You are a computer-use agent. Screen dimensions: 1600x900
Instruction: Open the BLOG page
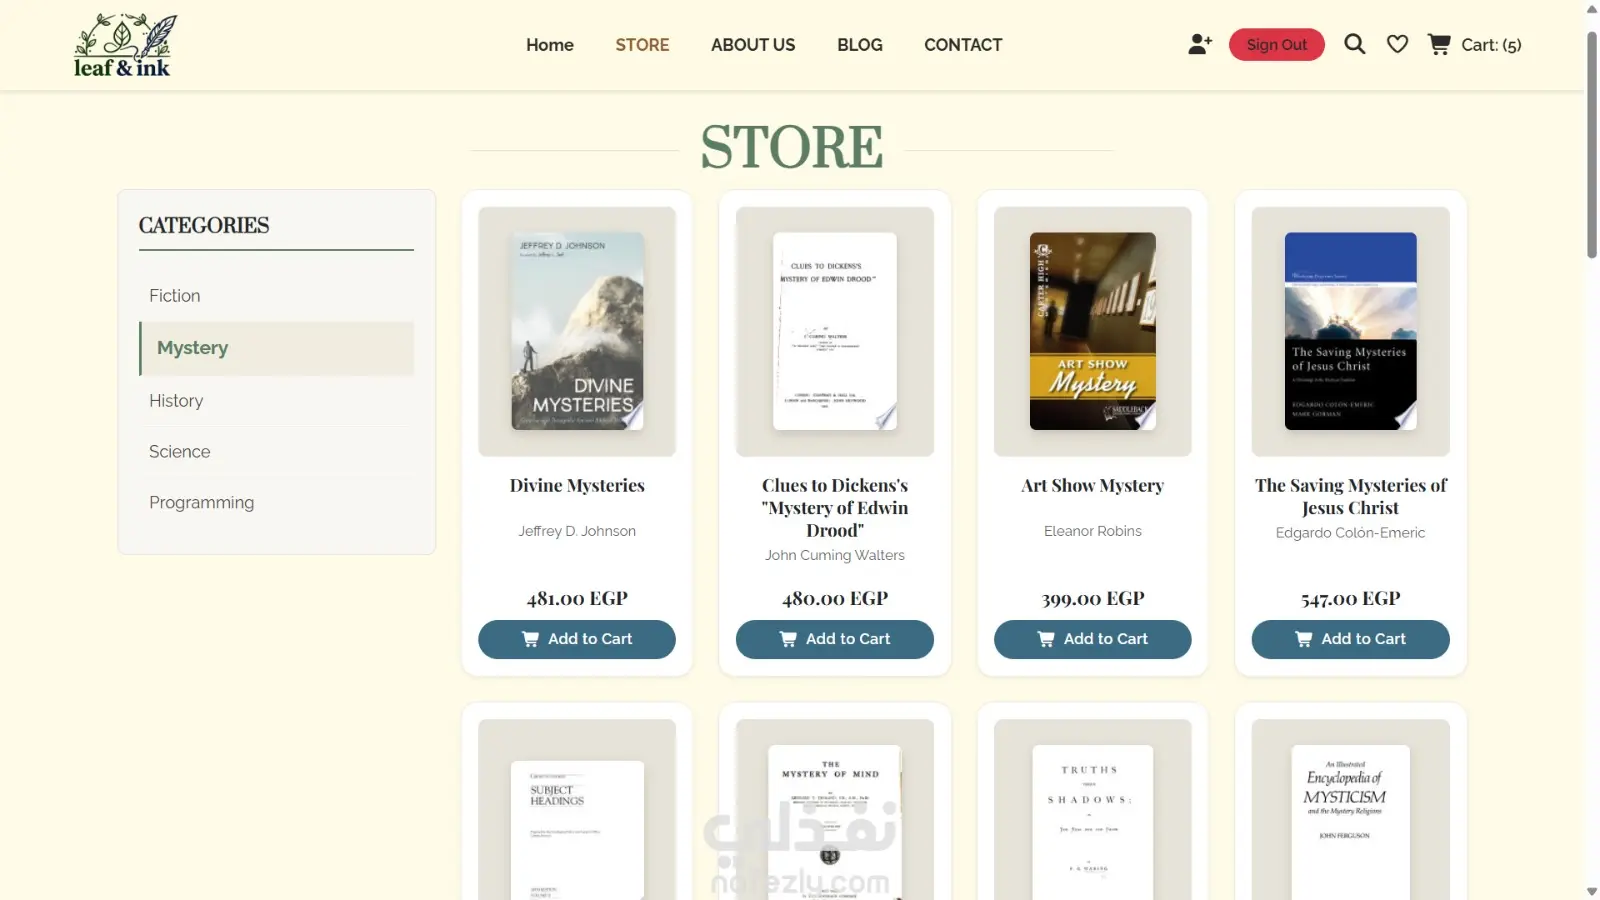click(x=860, y=45)
